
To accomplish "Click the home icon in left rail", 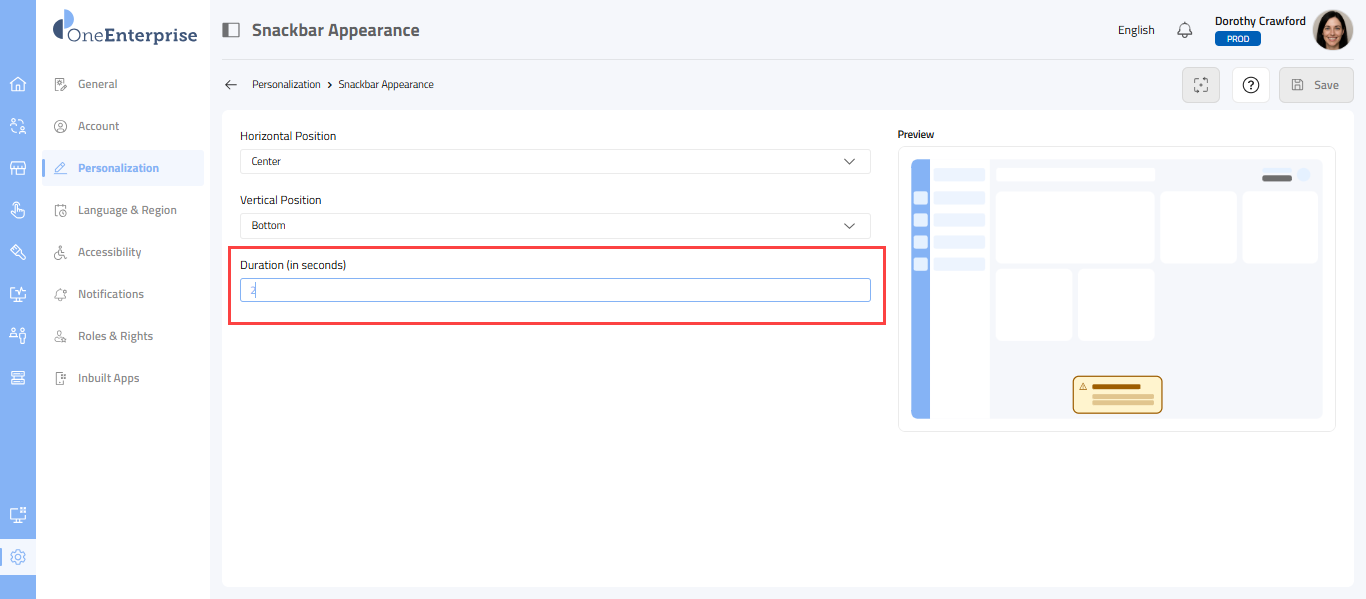I will (18, 84).
